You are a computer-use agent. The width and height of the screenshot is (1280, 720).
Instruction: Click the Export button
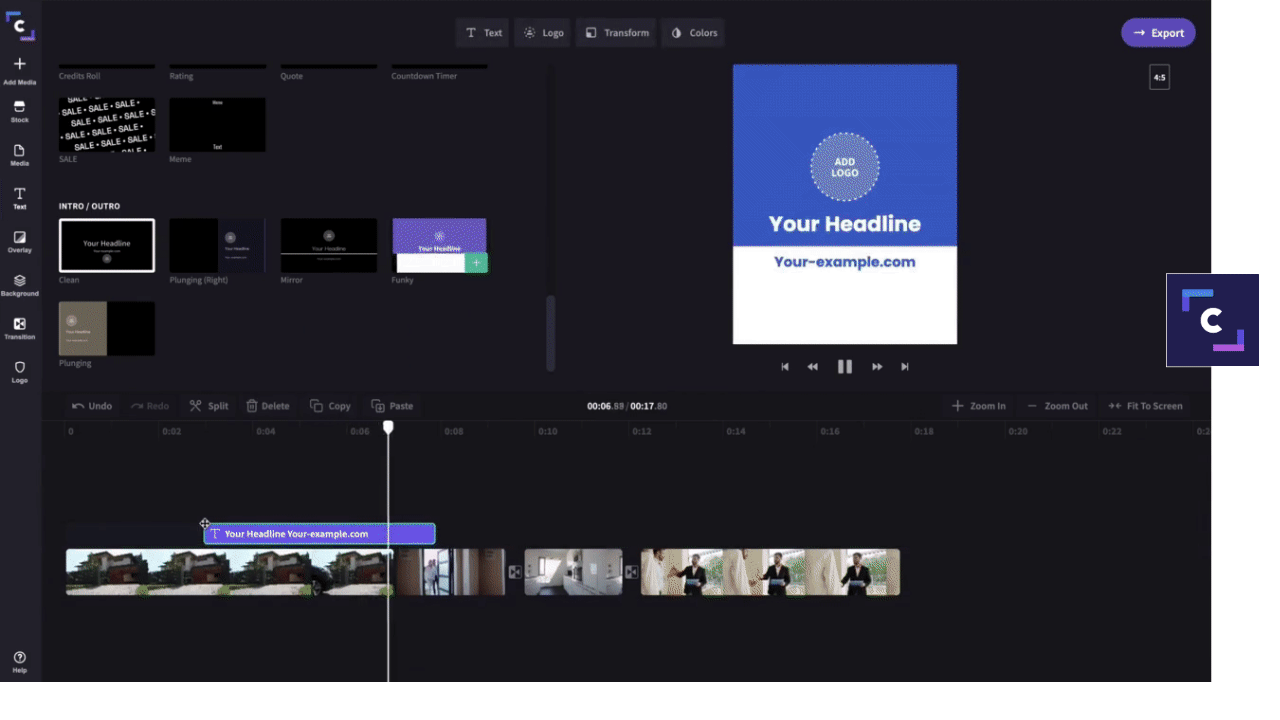click(1158, 33)
